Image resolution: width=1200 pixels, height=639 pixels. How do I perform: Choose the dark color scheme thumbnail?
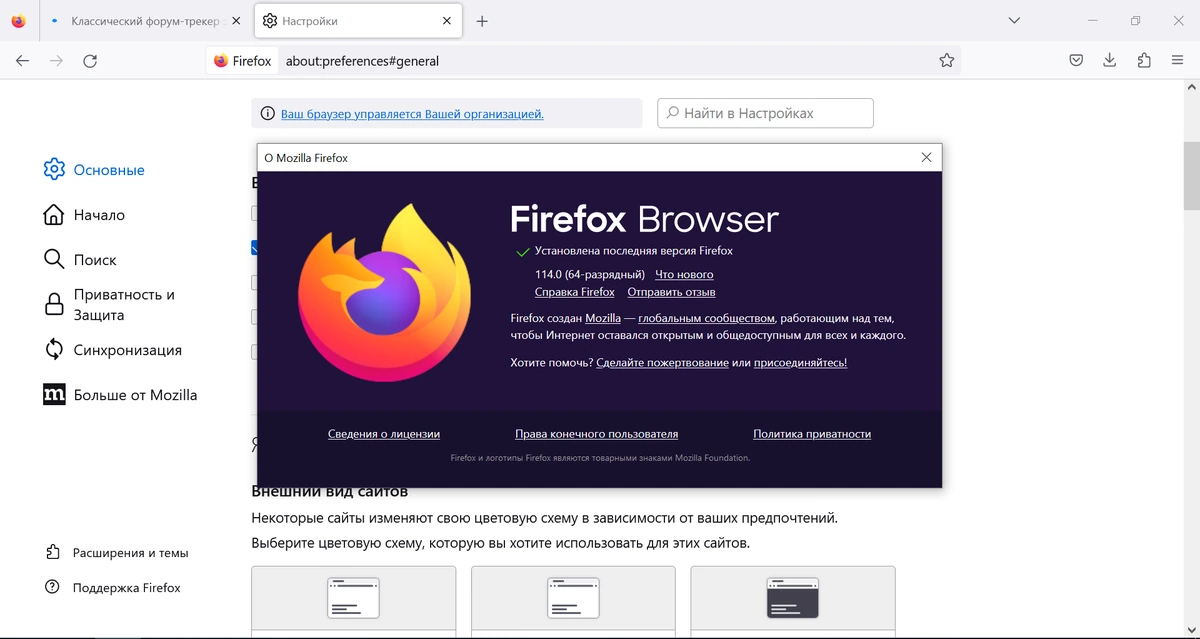[793, 600]
